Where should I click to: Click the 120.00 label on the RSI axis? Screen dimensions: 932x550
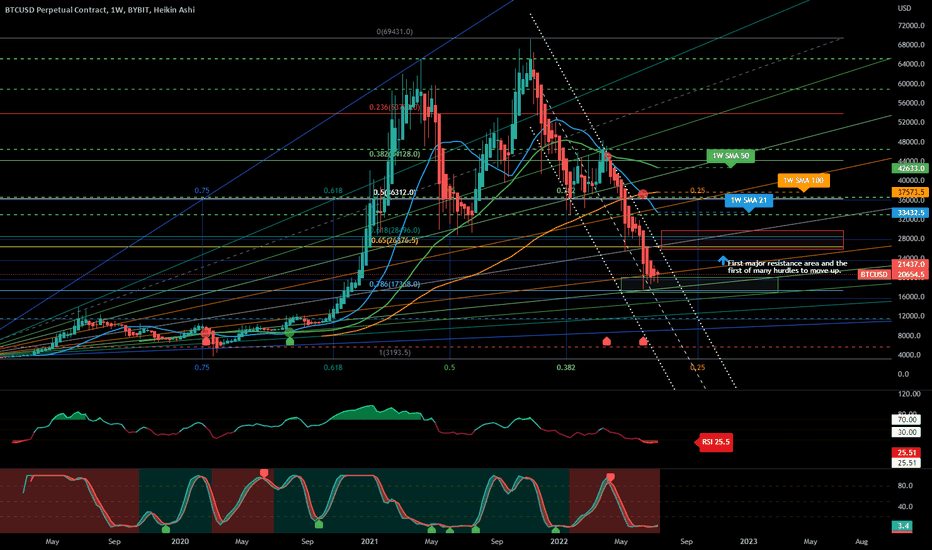click(x=909, y=394)
